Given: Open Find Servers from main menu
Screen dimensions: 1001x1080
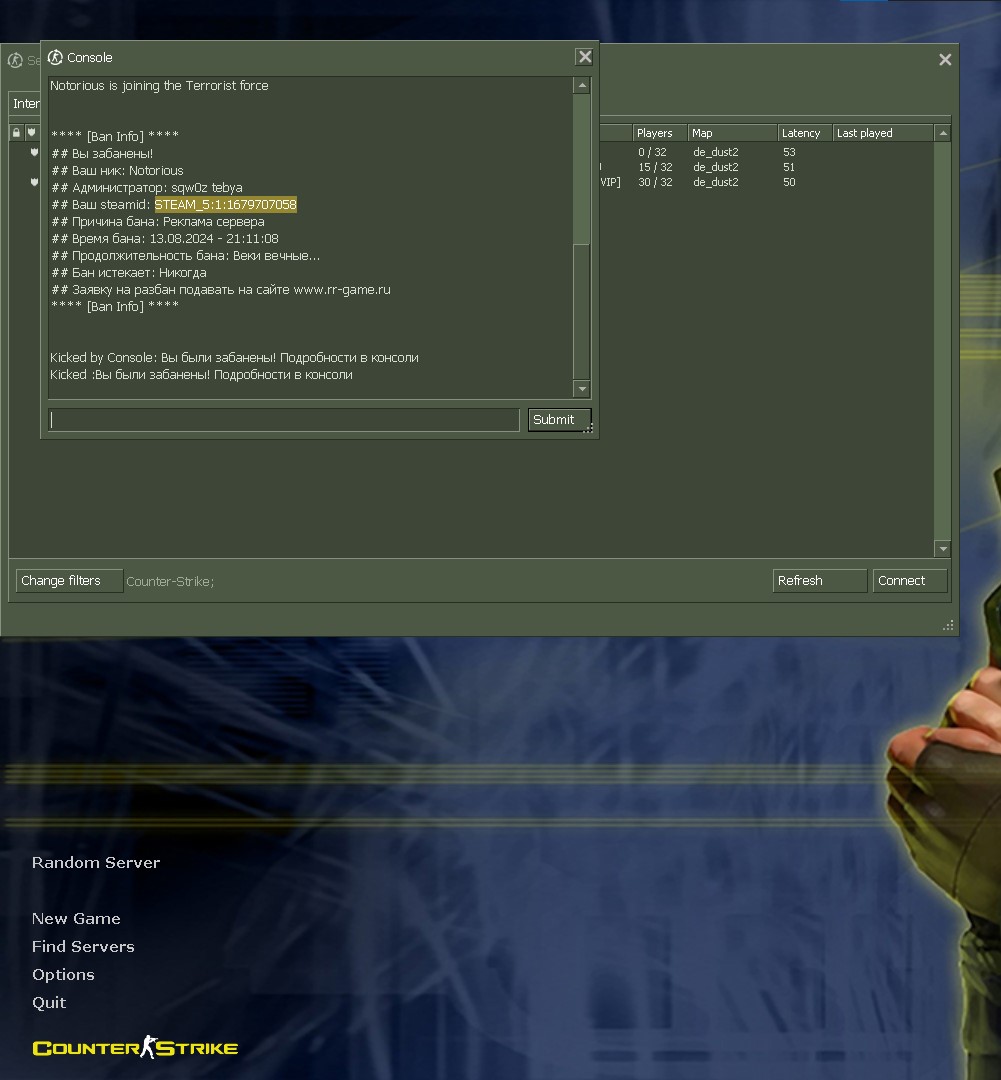Looking at the screenshot, I should pyautogui.click(x=83, y=946).
